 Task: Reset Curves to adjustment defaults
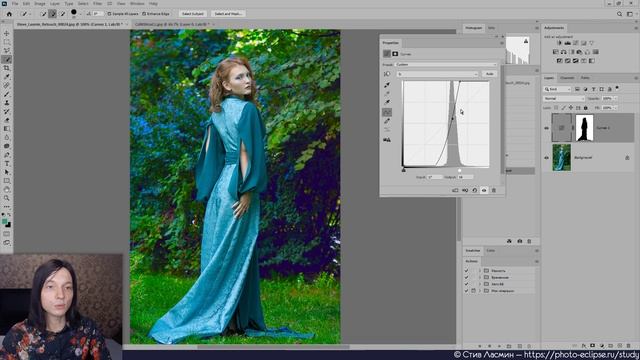(474, 190)
